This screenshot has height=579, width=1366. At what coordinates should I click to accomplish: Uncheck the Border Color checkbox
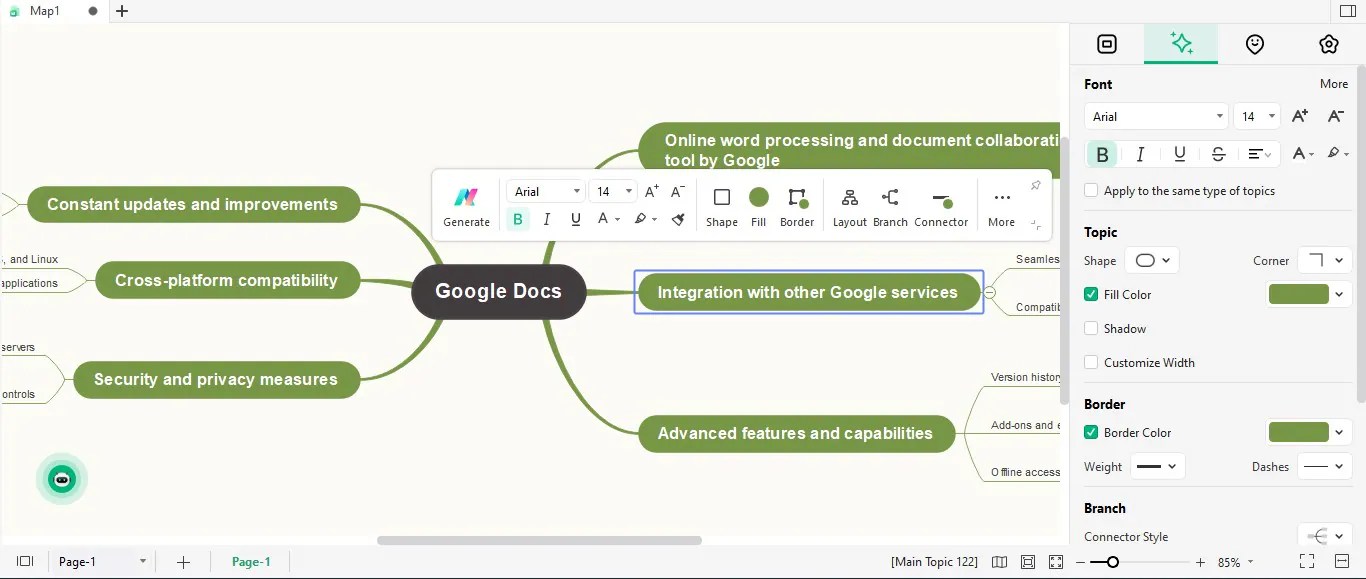pos(1091,432)
